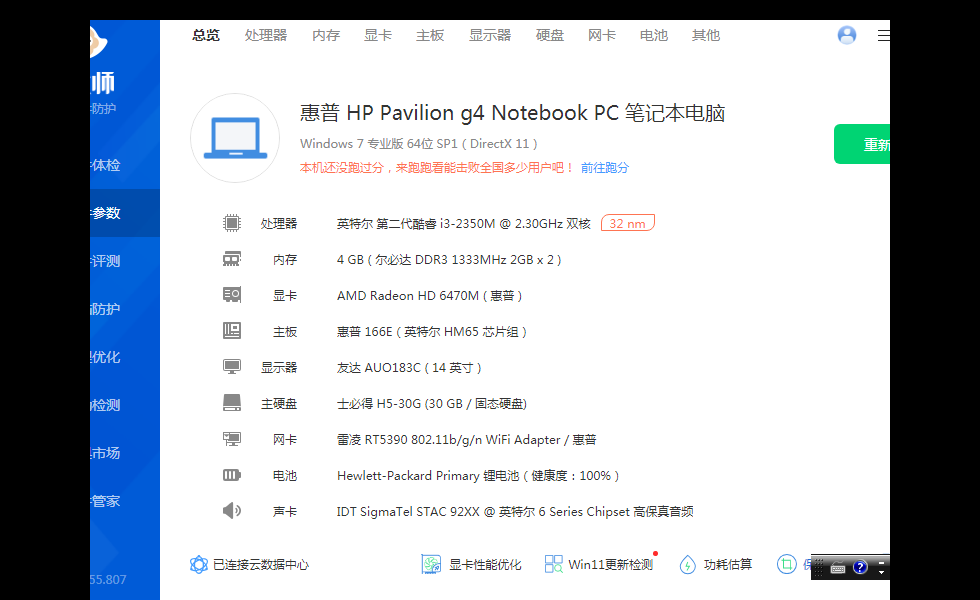980x600 pixels.
Task: Open the 评测 sidebar item
Action: pos(125,261)
